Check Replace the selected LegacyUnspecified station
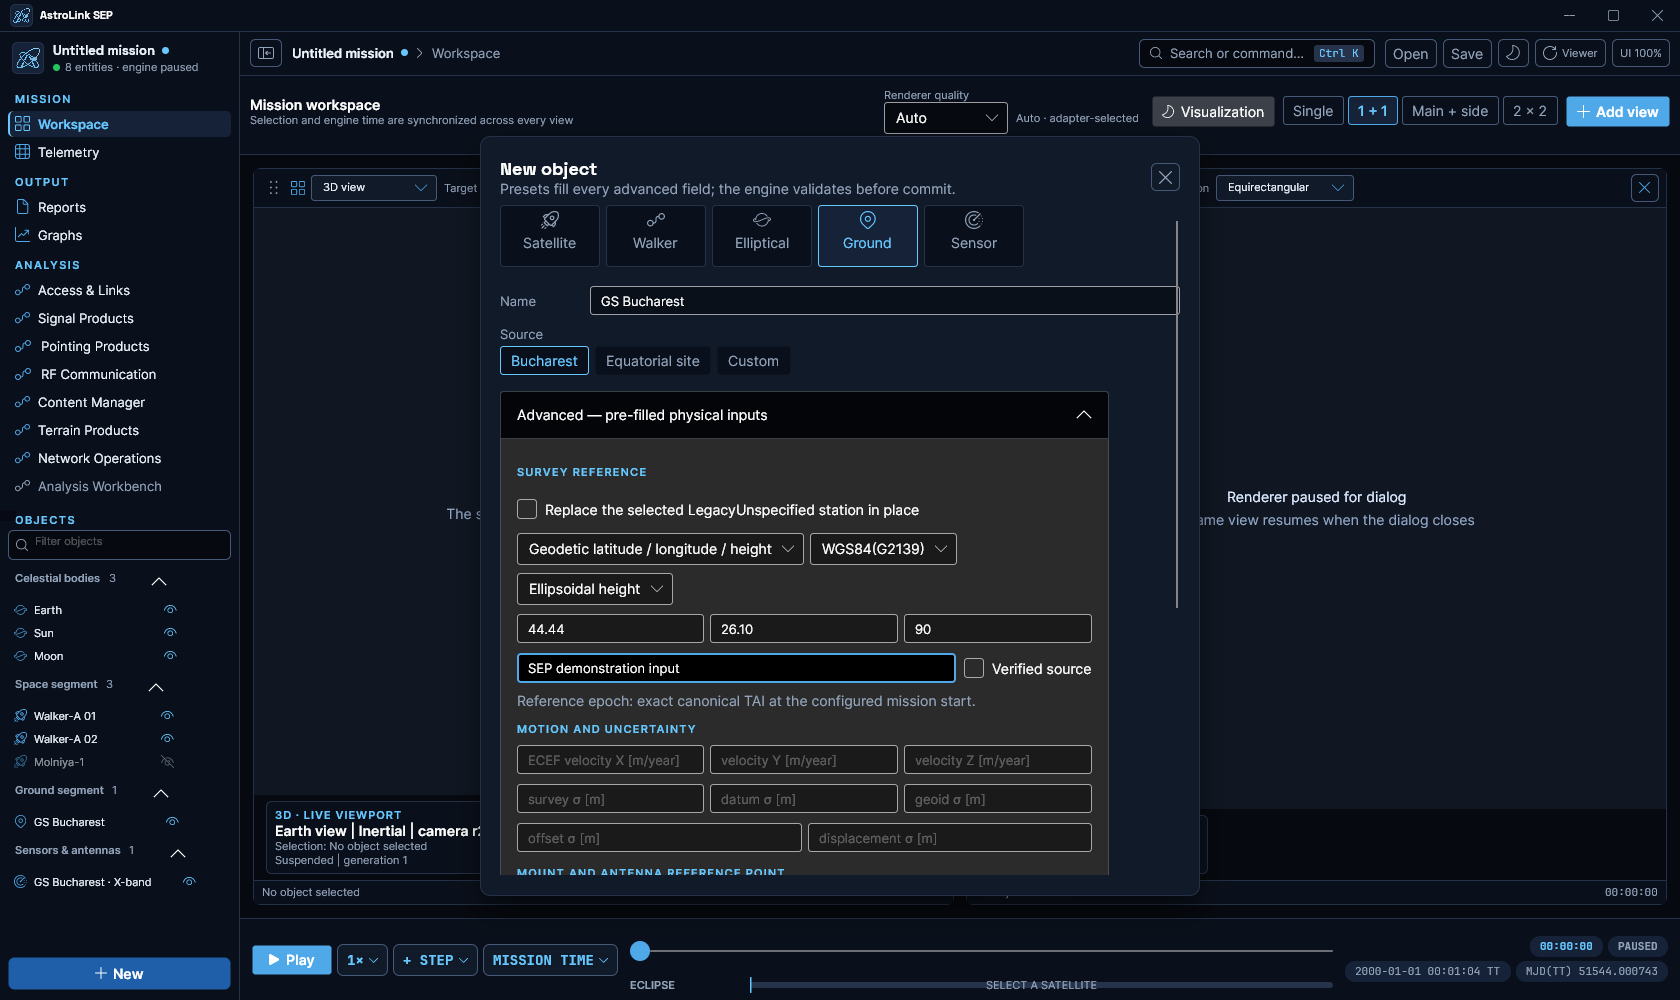This screenshot has width=1680, height=1000. click(527, 509)
